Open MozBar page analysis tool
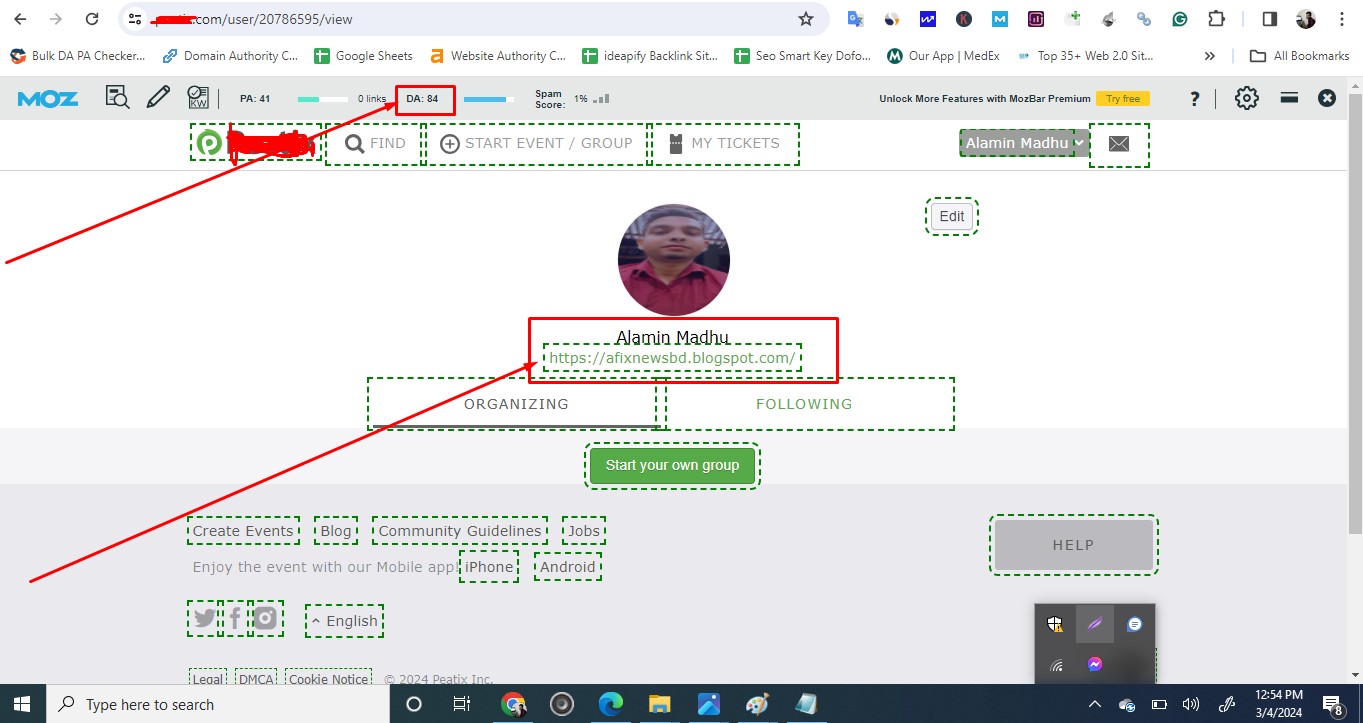The width and height of the screenshot is (1363, 723). 118,97
